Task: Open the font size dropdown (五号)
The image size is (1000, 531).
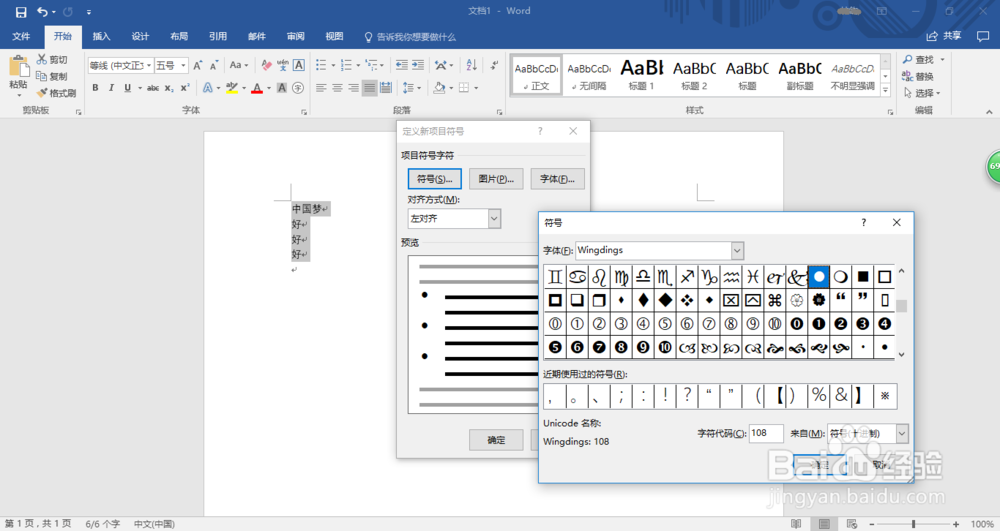Action: (x=183, y=66)
